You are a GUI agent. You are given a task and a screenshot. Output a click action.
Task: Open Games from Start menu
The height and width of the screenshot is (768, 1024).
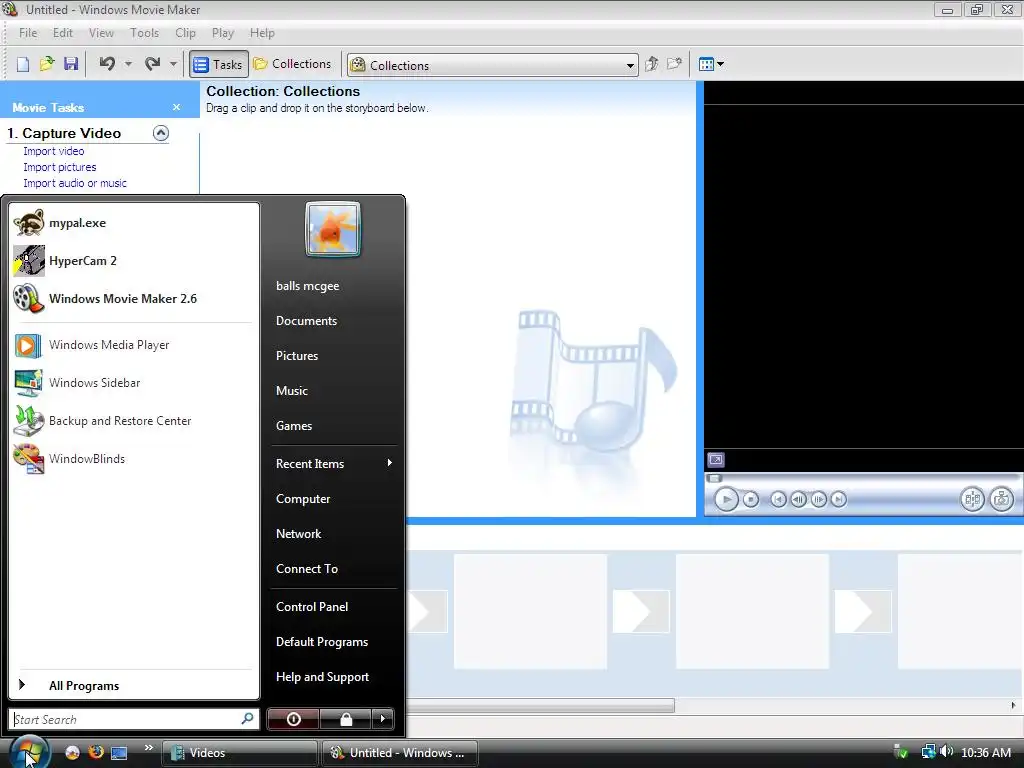pos(294,426)
